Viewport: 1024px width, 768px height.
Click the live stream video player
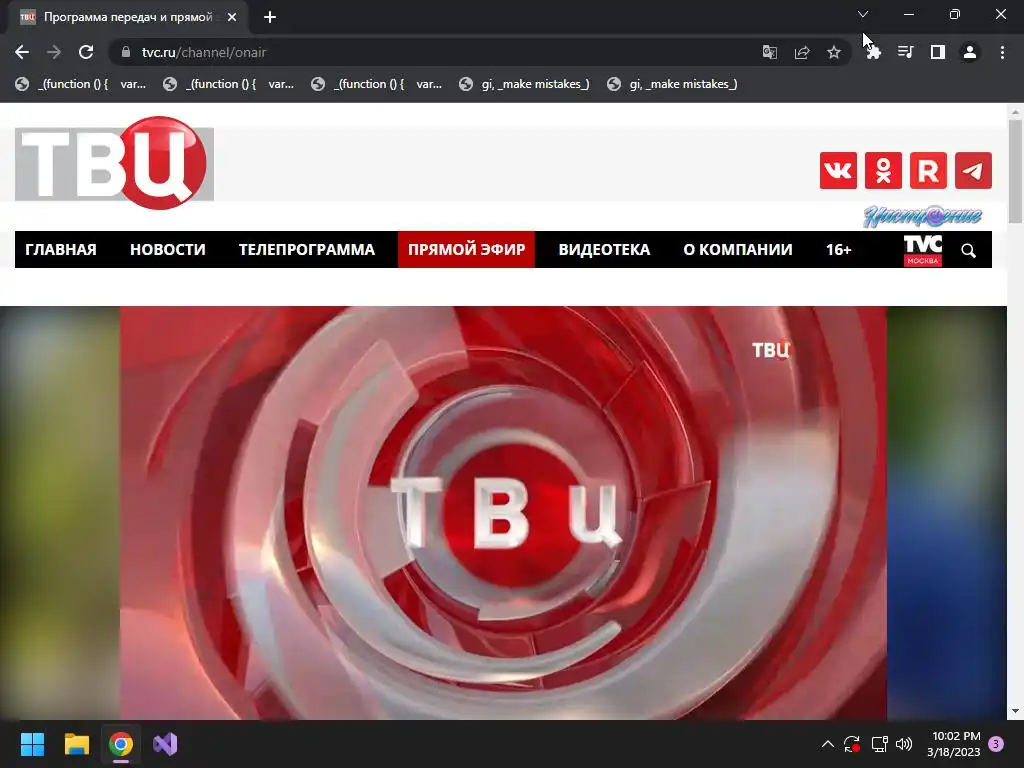pos(504,513)
